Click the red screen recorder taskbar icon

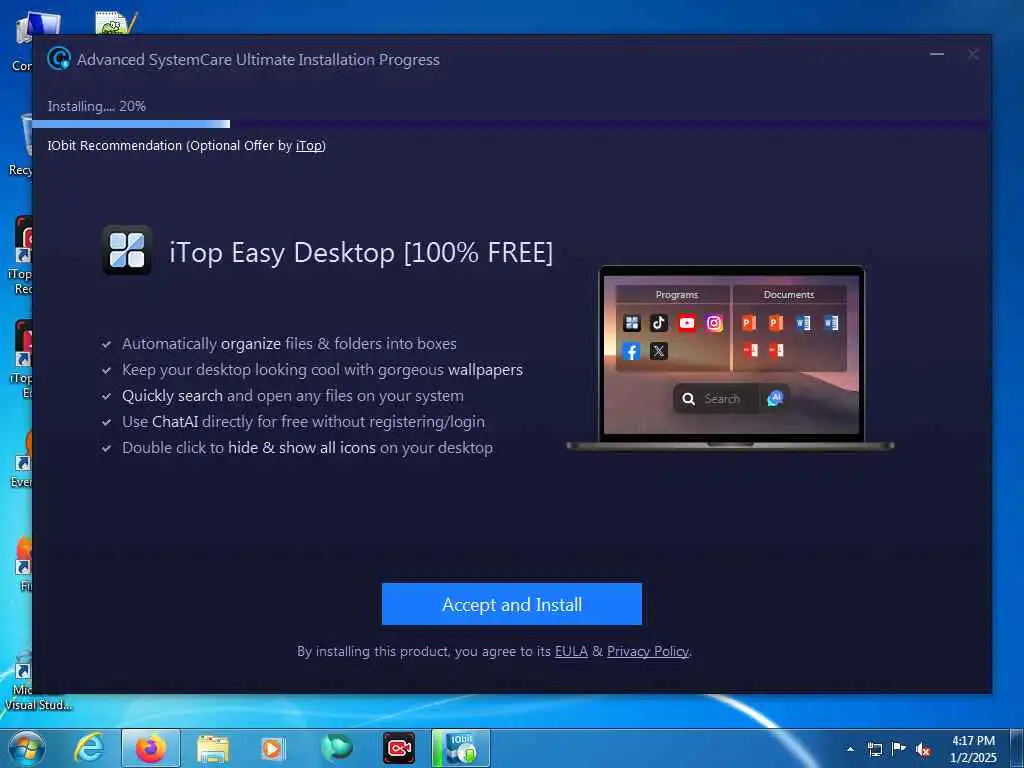pos(399,748)
